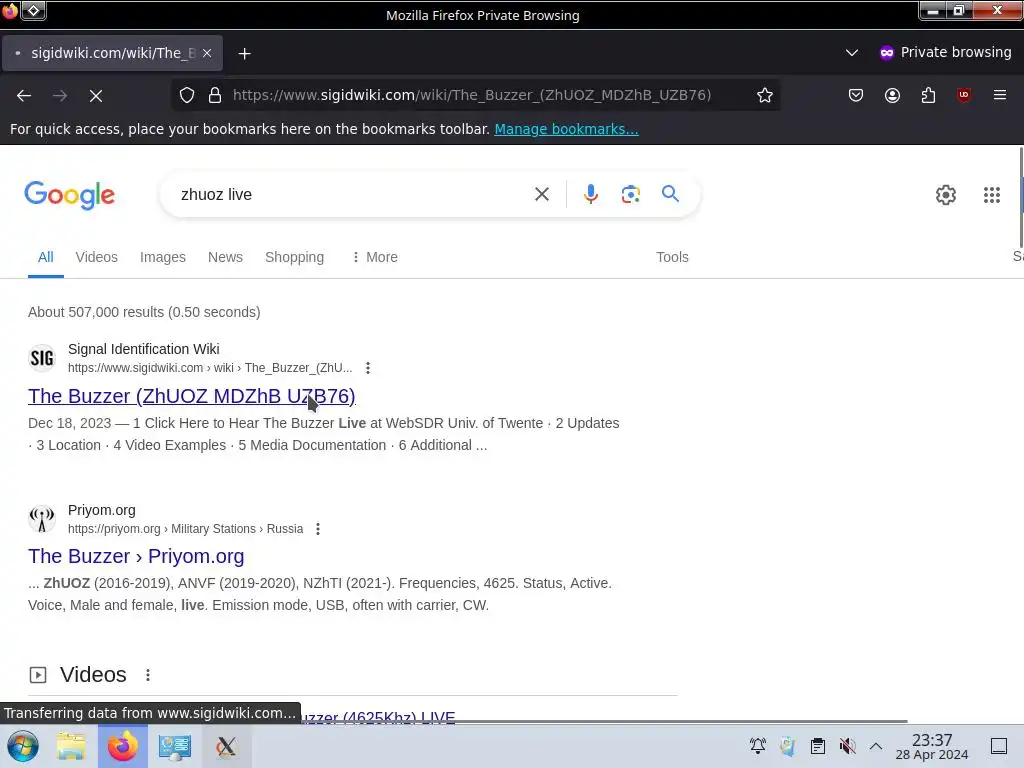Click Signal Identification Wiki site name

pyautogui.click(x=144, y=349)
